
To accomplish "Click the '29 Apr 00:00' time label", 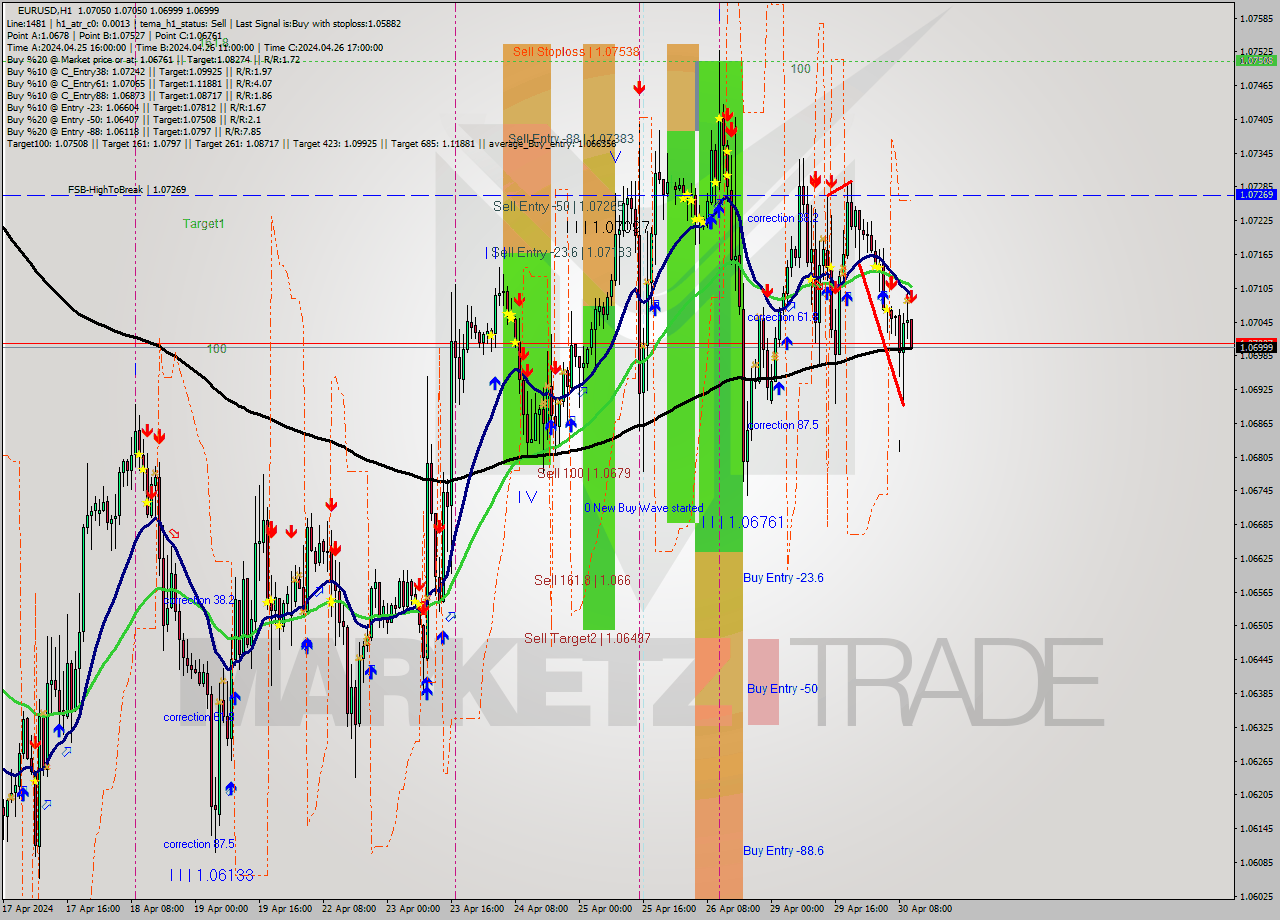I will [x=797, y=909].
